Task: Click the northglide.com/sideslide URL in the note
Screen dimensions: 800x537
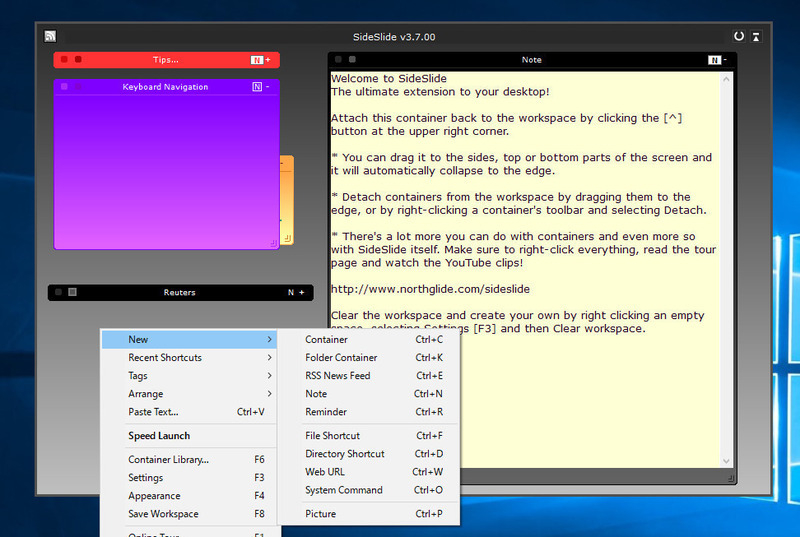Action: 431,289
